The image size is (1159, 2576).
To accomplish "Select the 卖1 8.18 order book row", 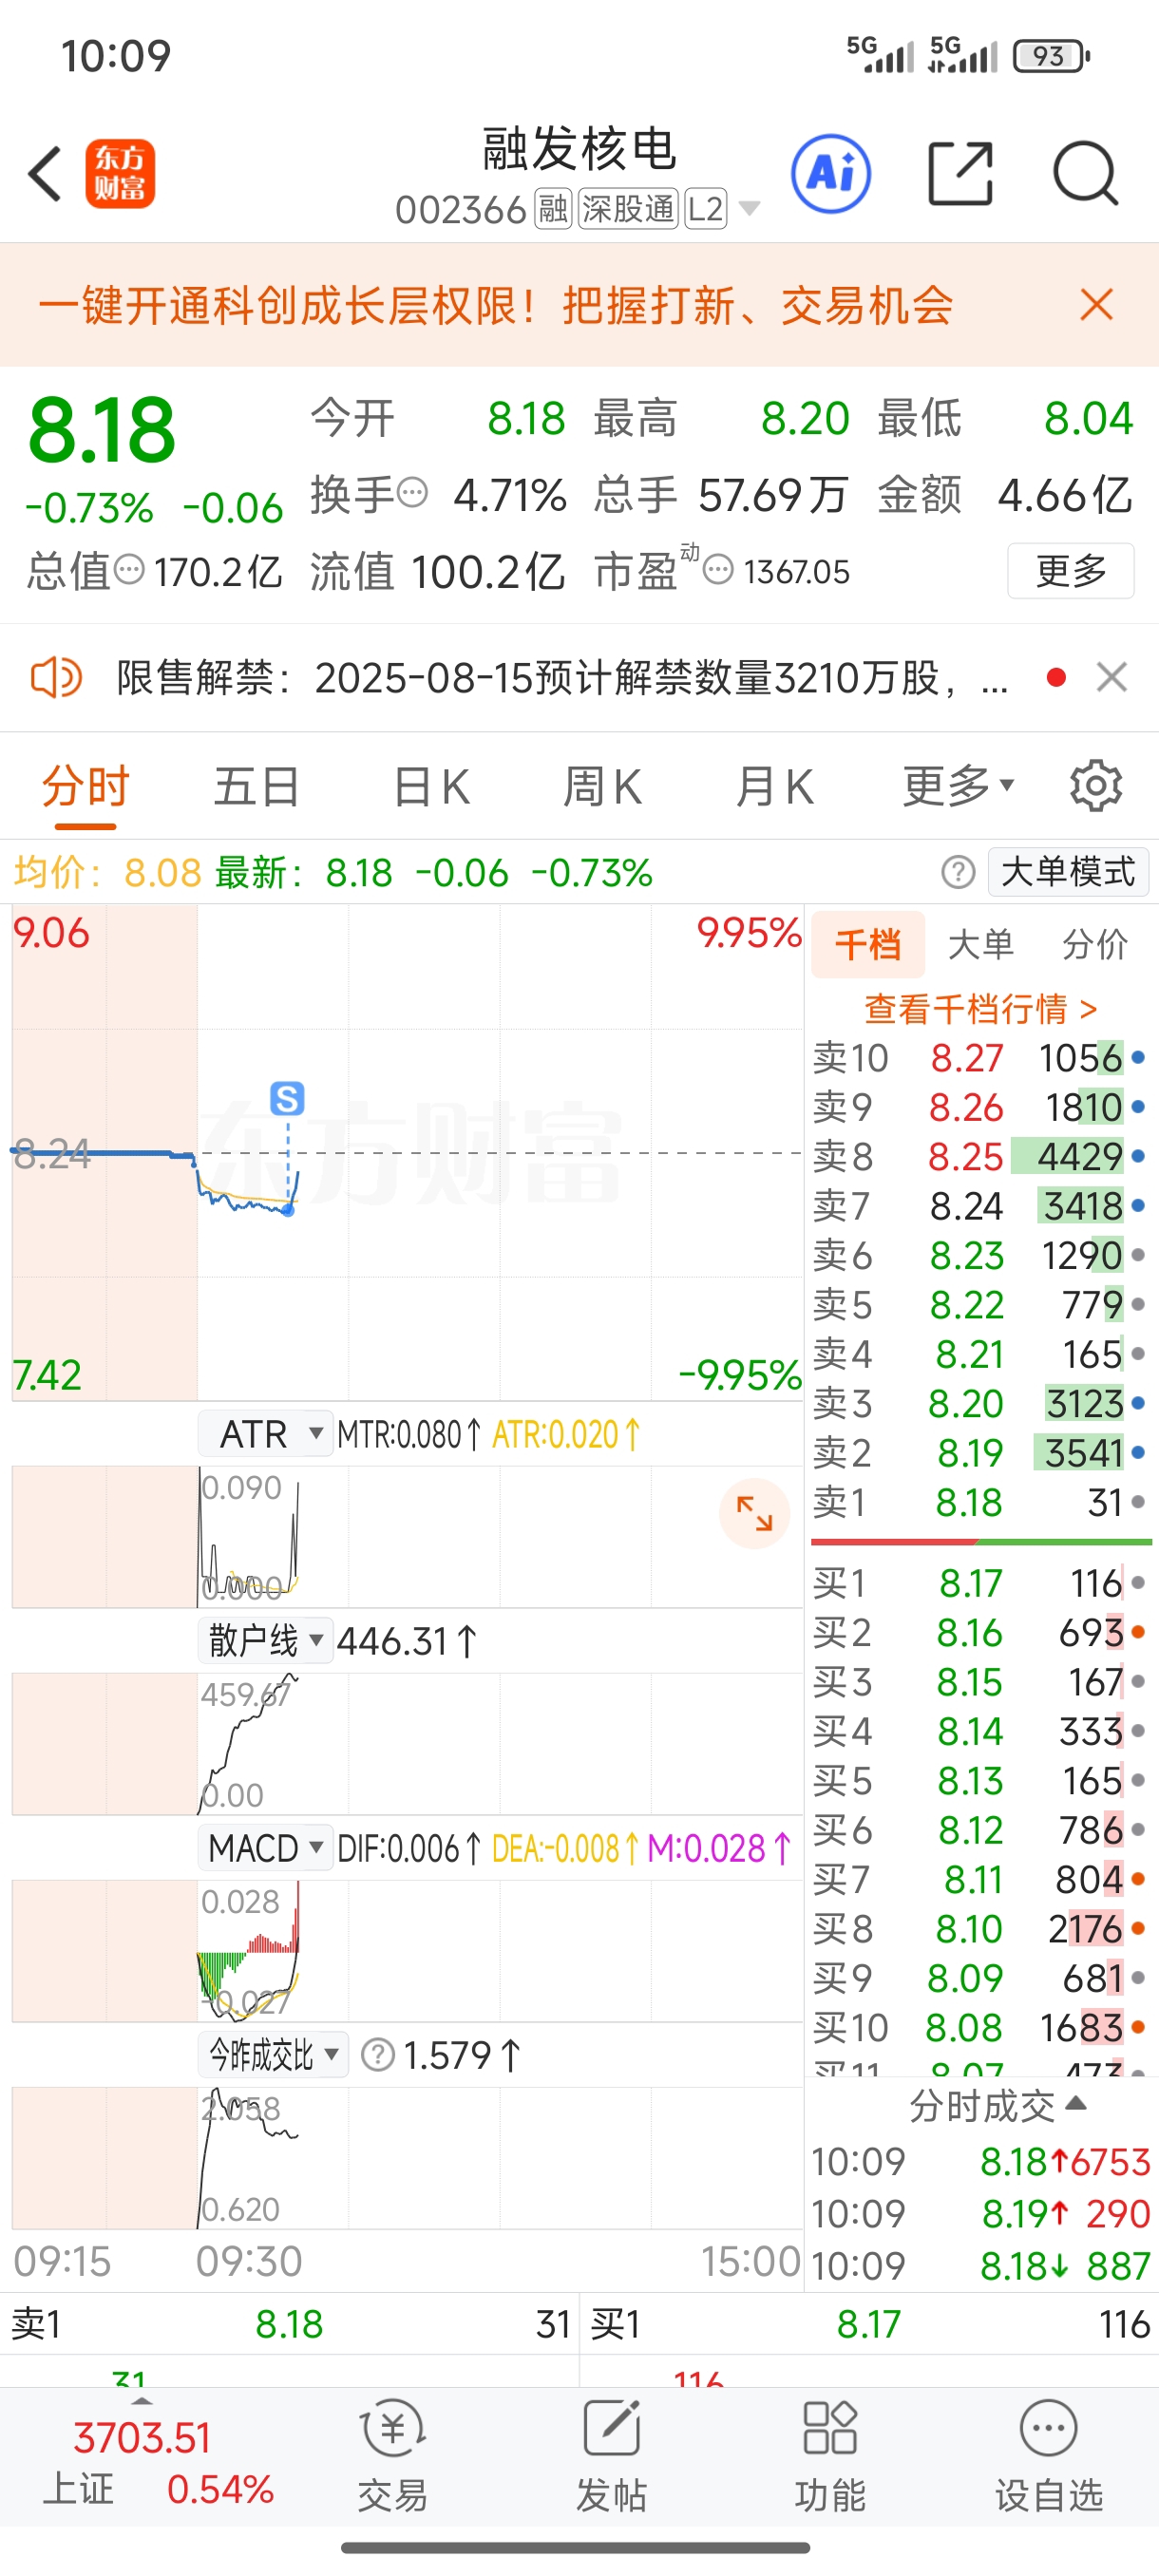I will tap(980, 1502).
